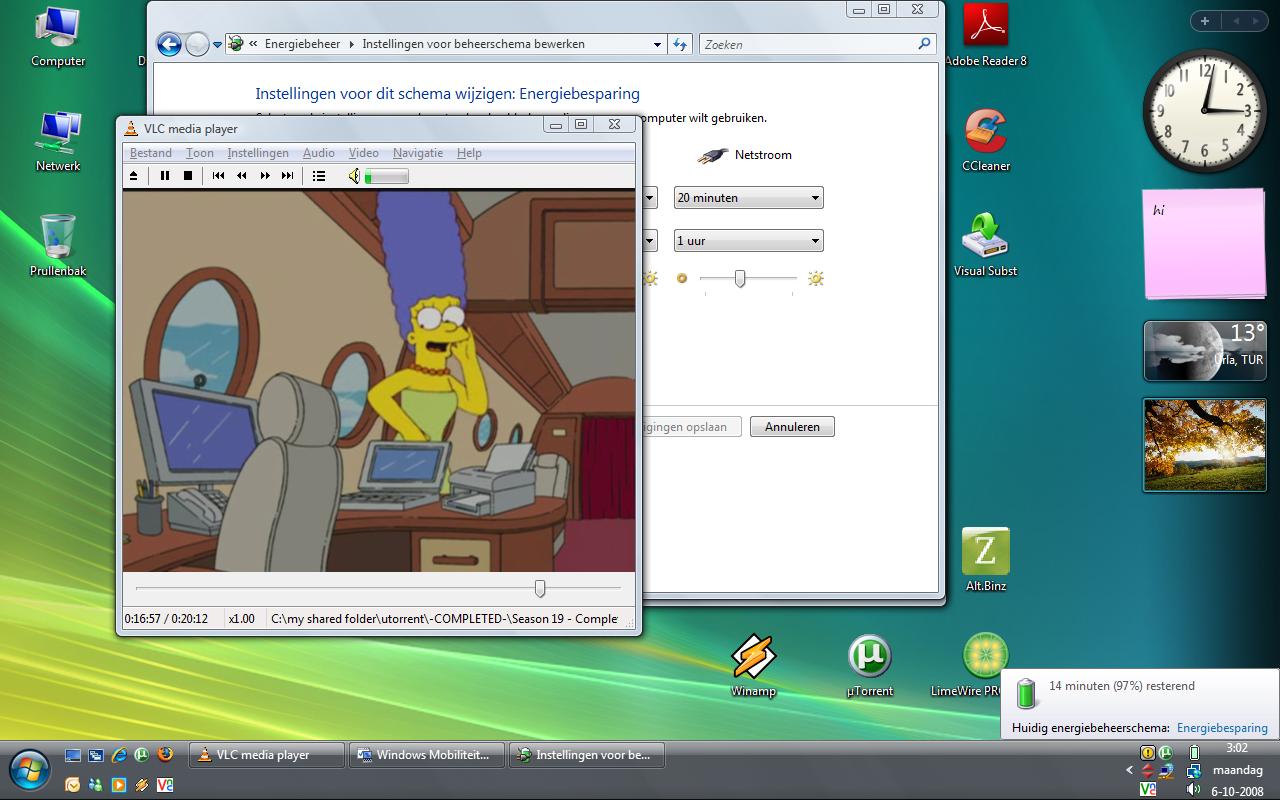1280x800 pixels.
Task: Open recent pages dropdown next to back arrow
Action: pyautogui.click(x=217, y=45)
